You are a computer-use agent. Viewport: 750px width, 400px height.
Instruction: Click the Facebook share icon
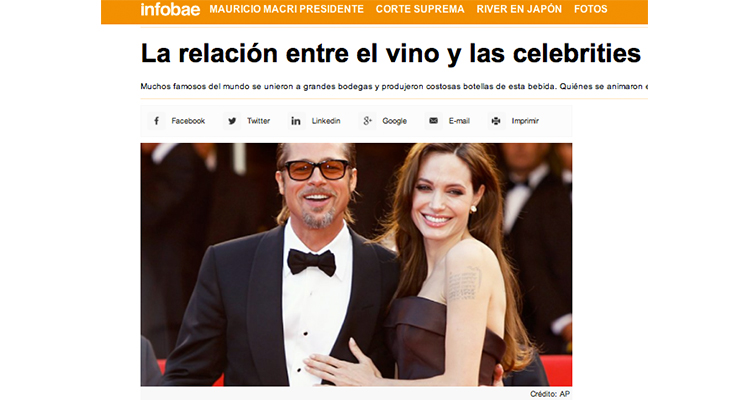point(156,121)
